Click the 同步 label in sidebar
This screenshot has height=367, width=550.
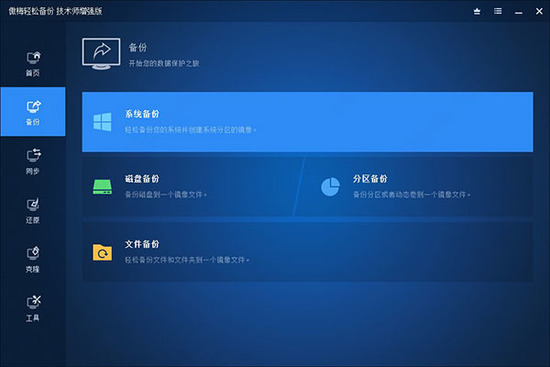click(x=33, y=171)
